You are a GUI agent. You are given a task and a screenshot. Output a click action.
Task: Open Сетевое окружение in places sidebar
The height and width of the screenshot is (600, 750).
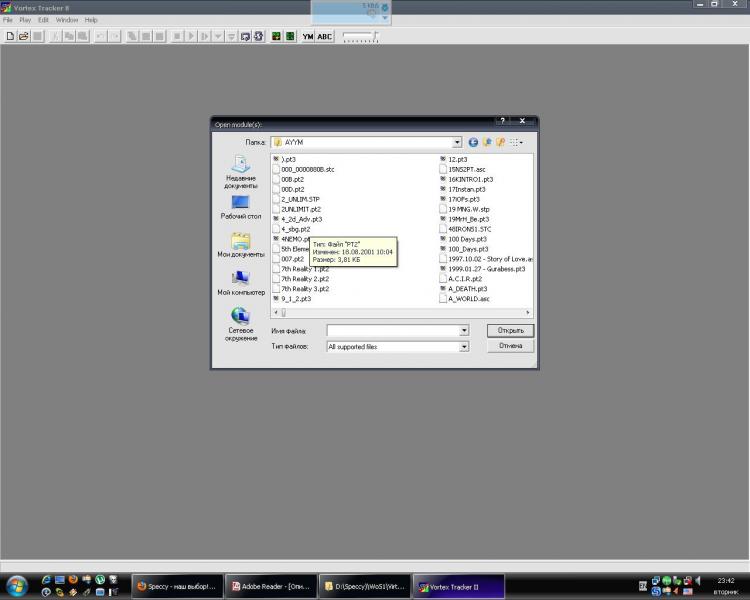tap(241, 323)
